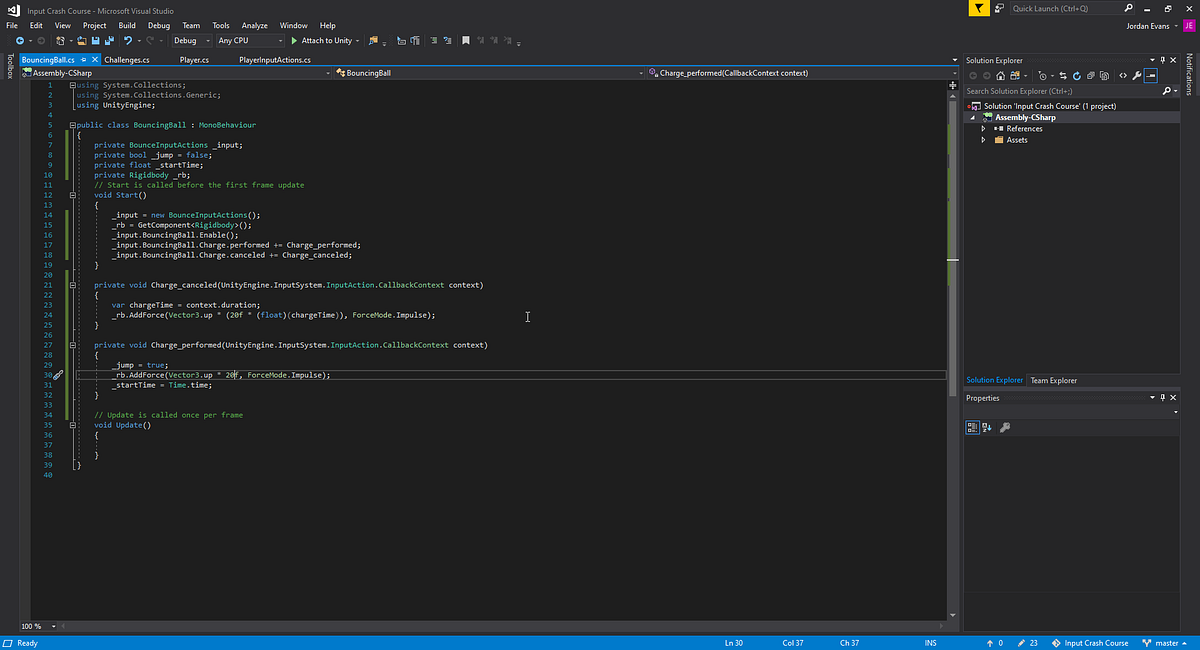The image size is (1200, 650).
Task: Collapse the Assembly-CSharp project node
Action: point(971,117)
